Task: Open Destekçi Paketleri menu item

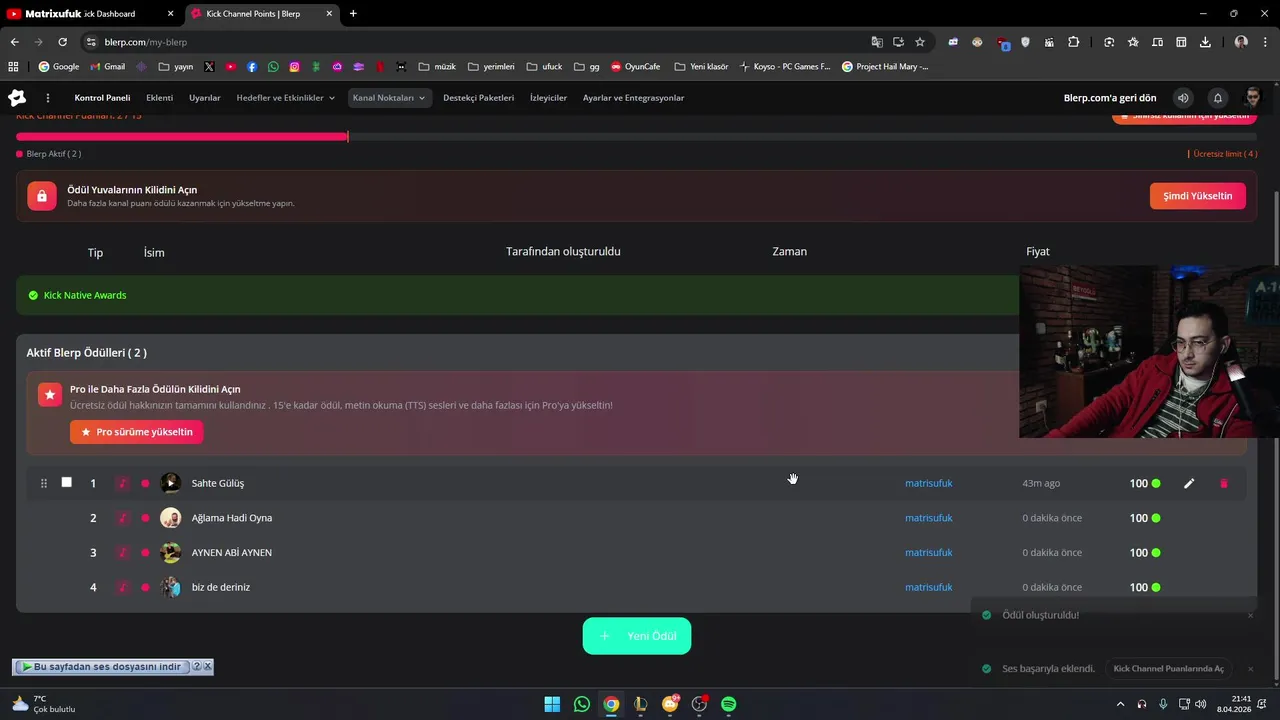Action: pos(479,98)
